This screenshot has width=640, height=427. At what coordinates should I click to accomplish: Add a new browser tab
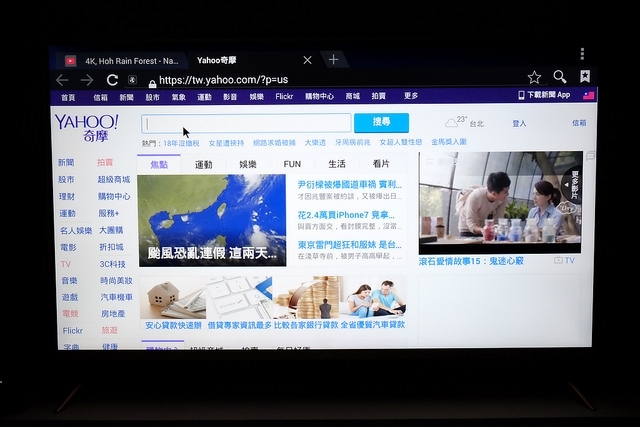coord(333,60)
